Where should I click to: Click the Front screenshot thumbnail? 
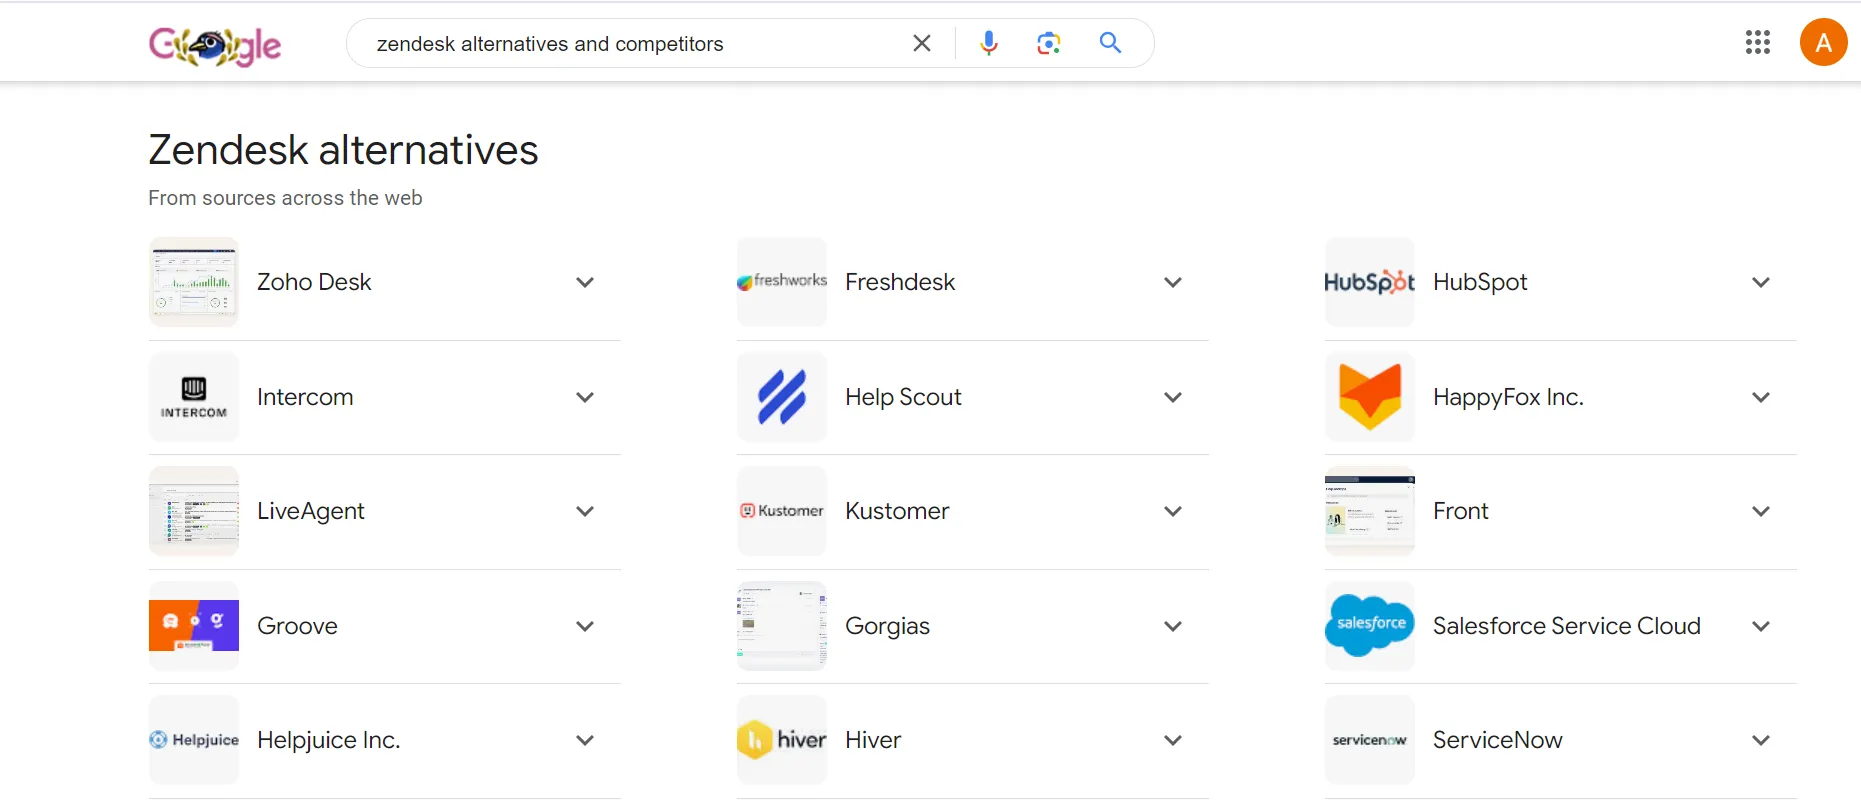click(1370, 511)
